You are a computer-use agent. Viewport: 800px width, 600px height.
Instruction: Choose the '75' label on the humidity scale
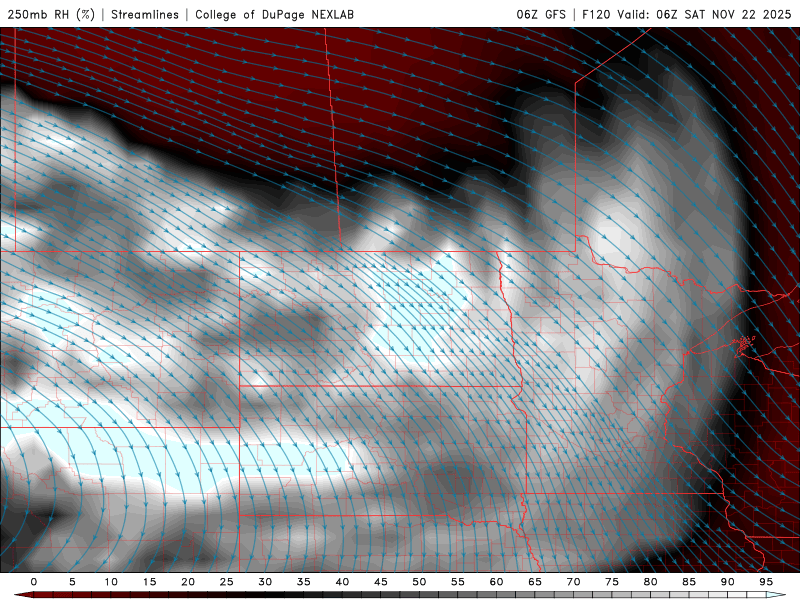tap(612, 582)
